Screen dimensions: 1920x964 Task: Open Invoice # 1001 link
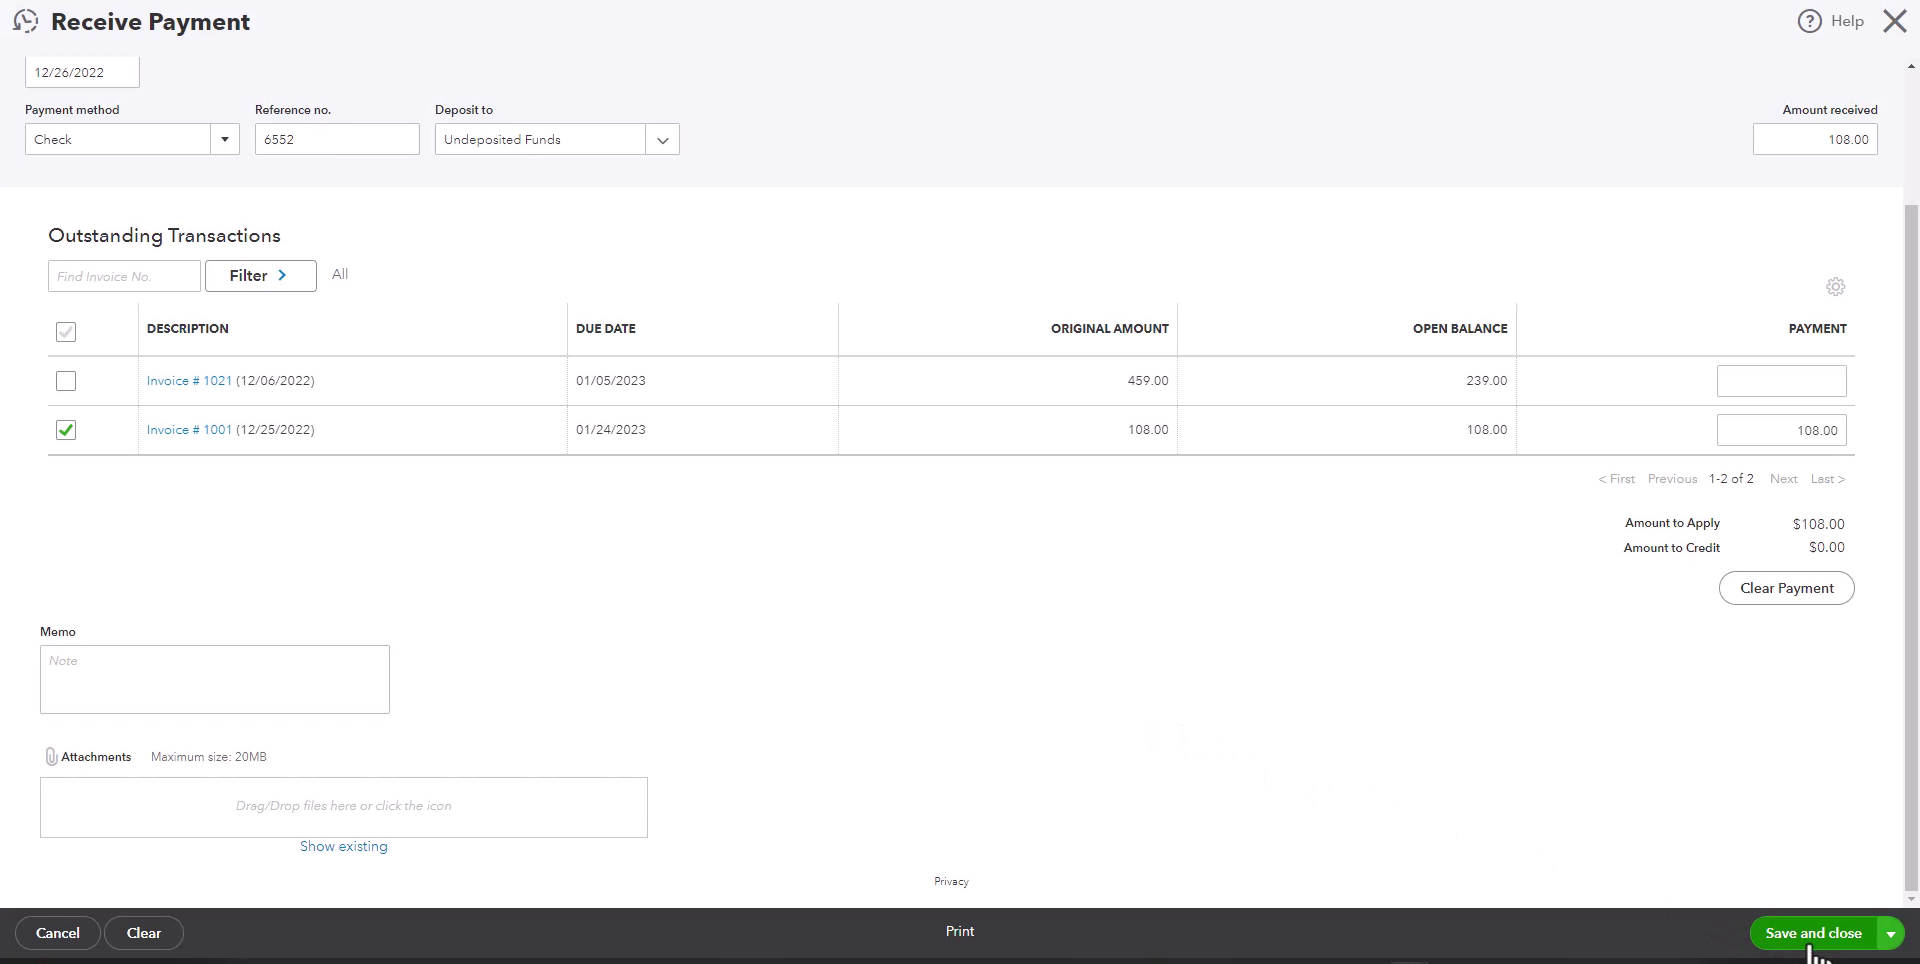point(189,430)
